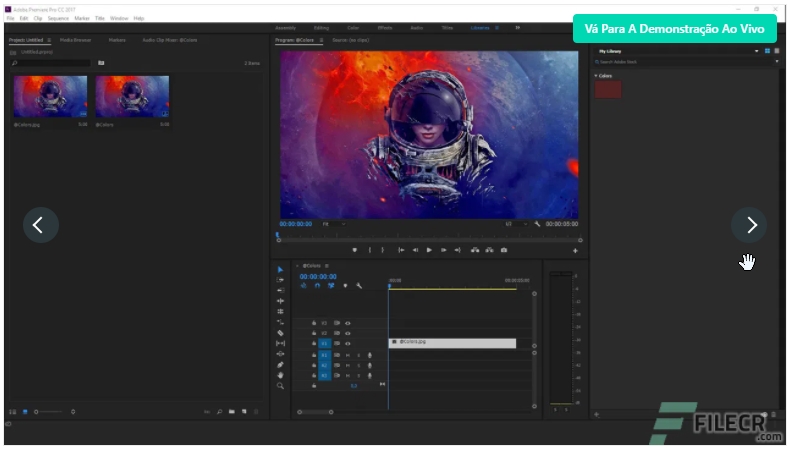The height and width of the screenshot is (452, 789).
Task: Select the Razor tool in tools panel
Action: (x=281, y=333)
